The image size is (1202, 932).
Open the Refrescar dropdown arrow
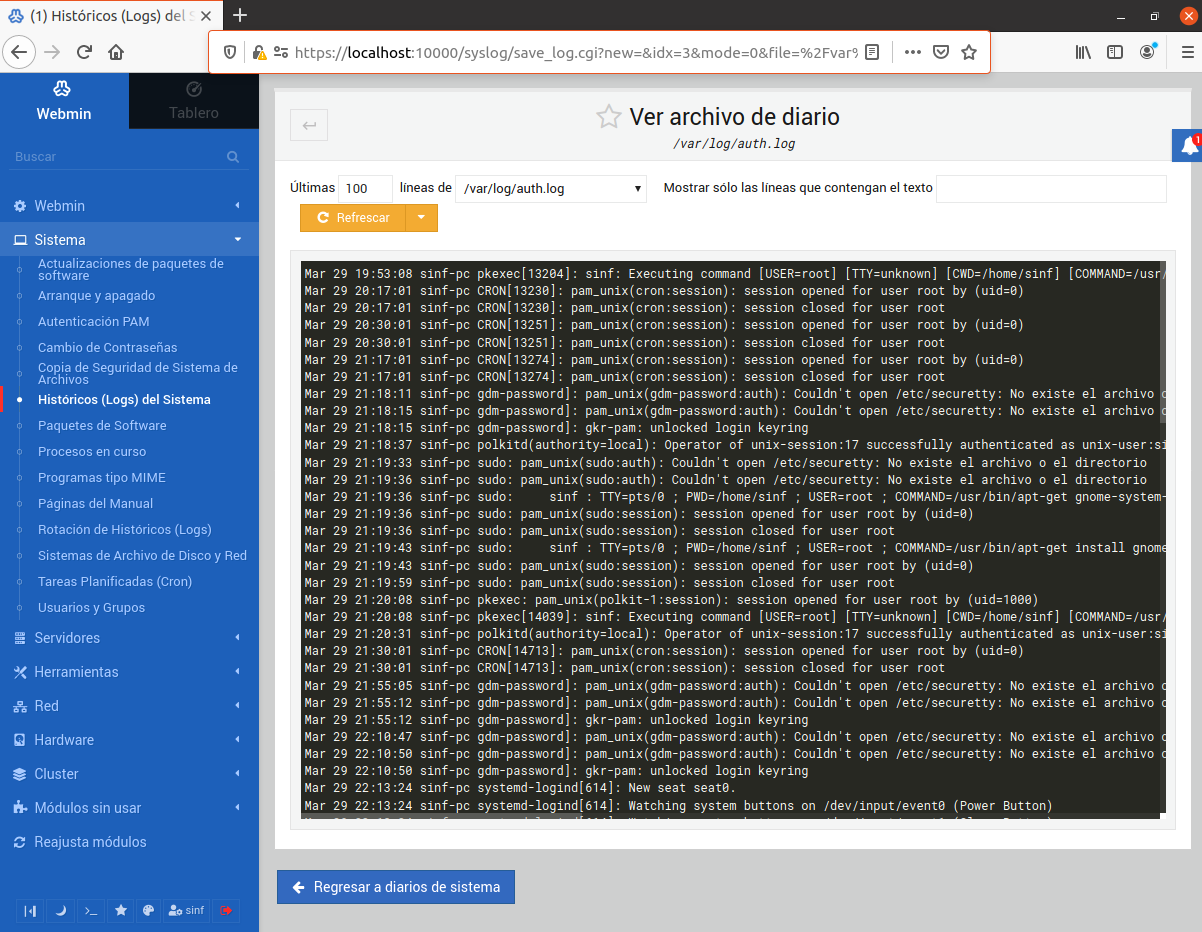click(x=421, y=217)
